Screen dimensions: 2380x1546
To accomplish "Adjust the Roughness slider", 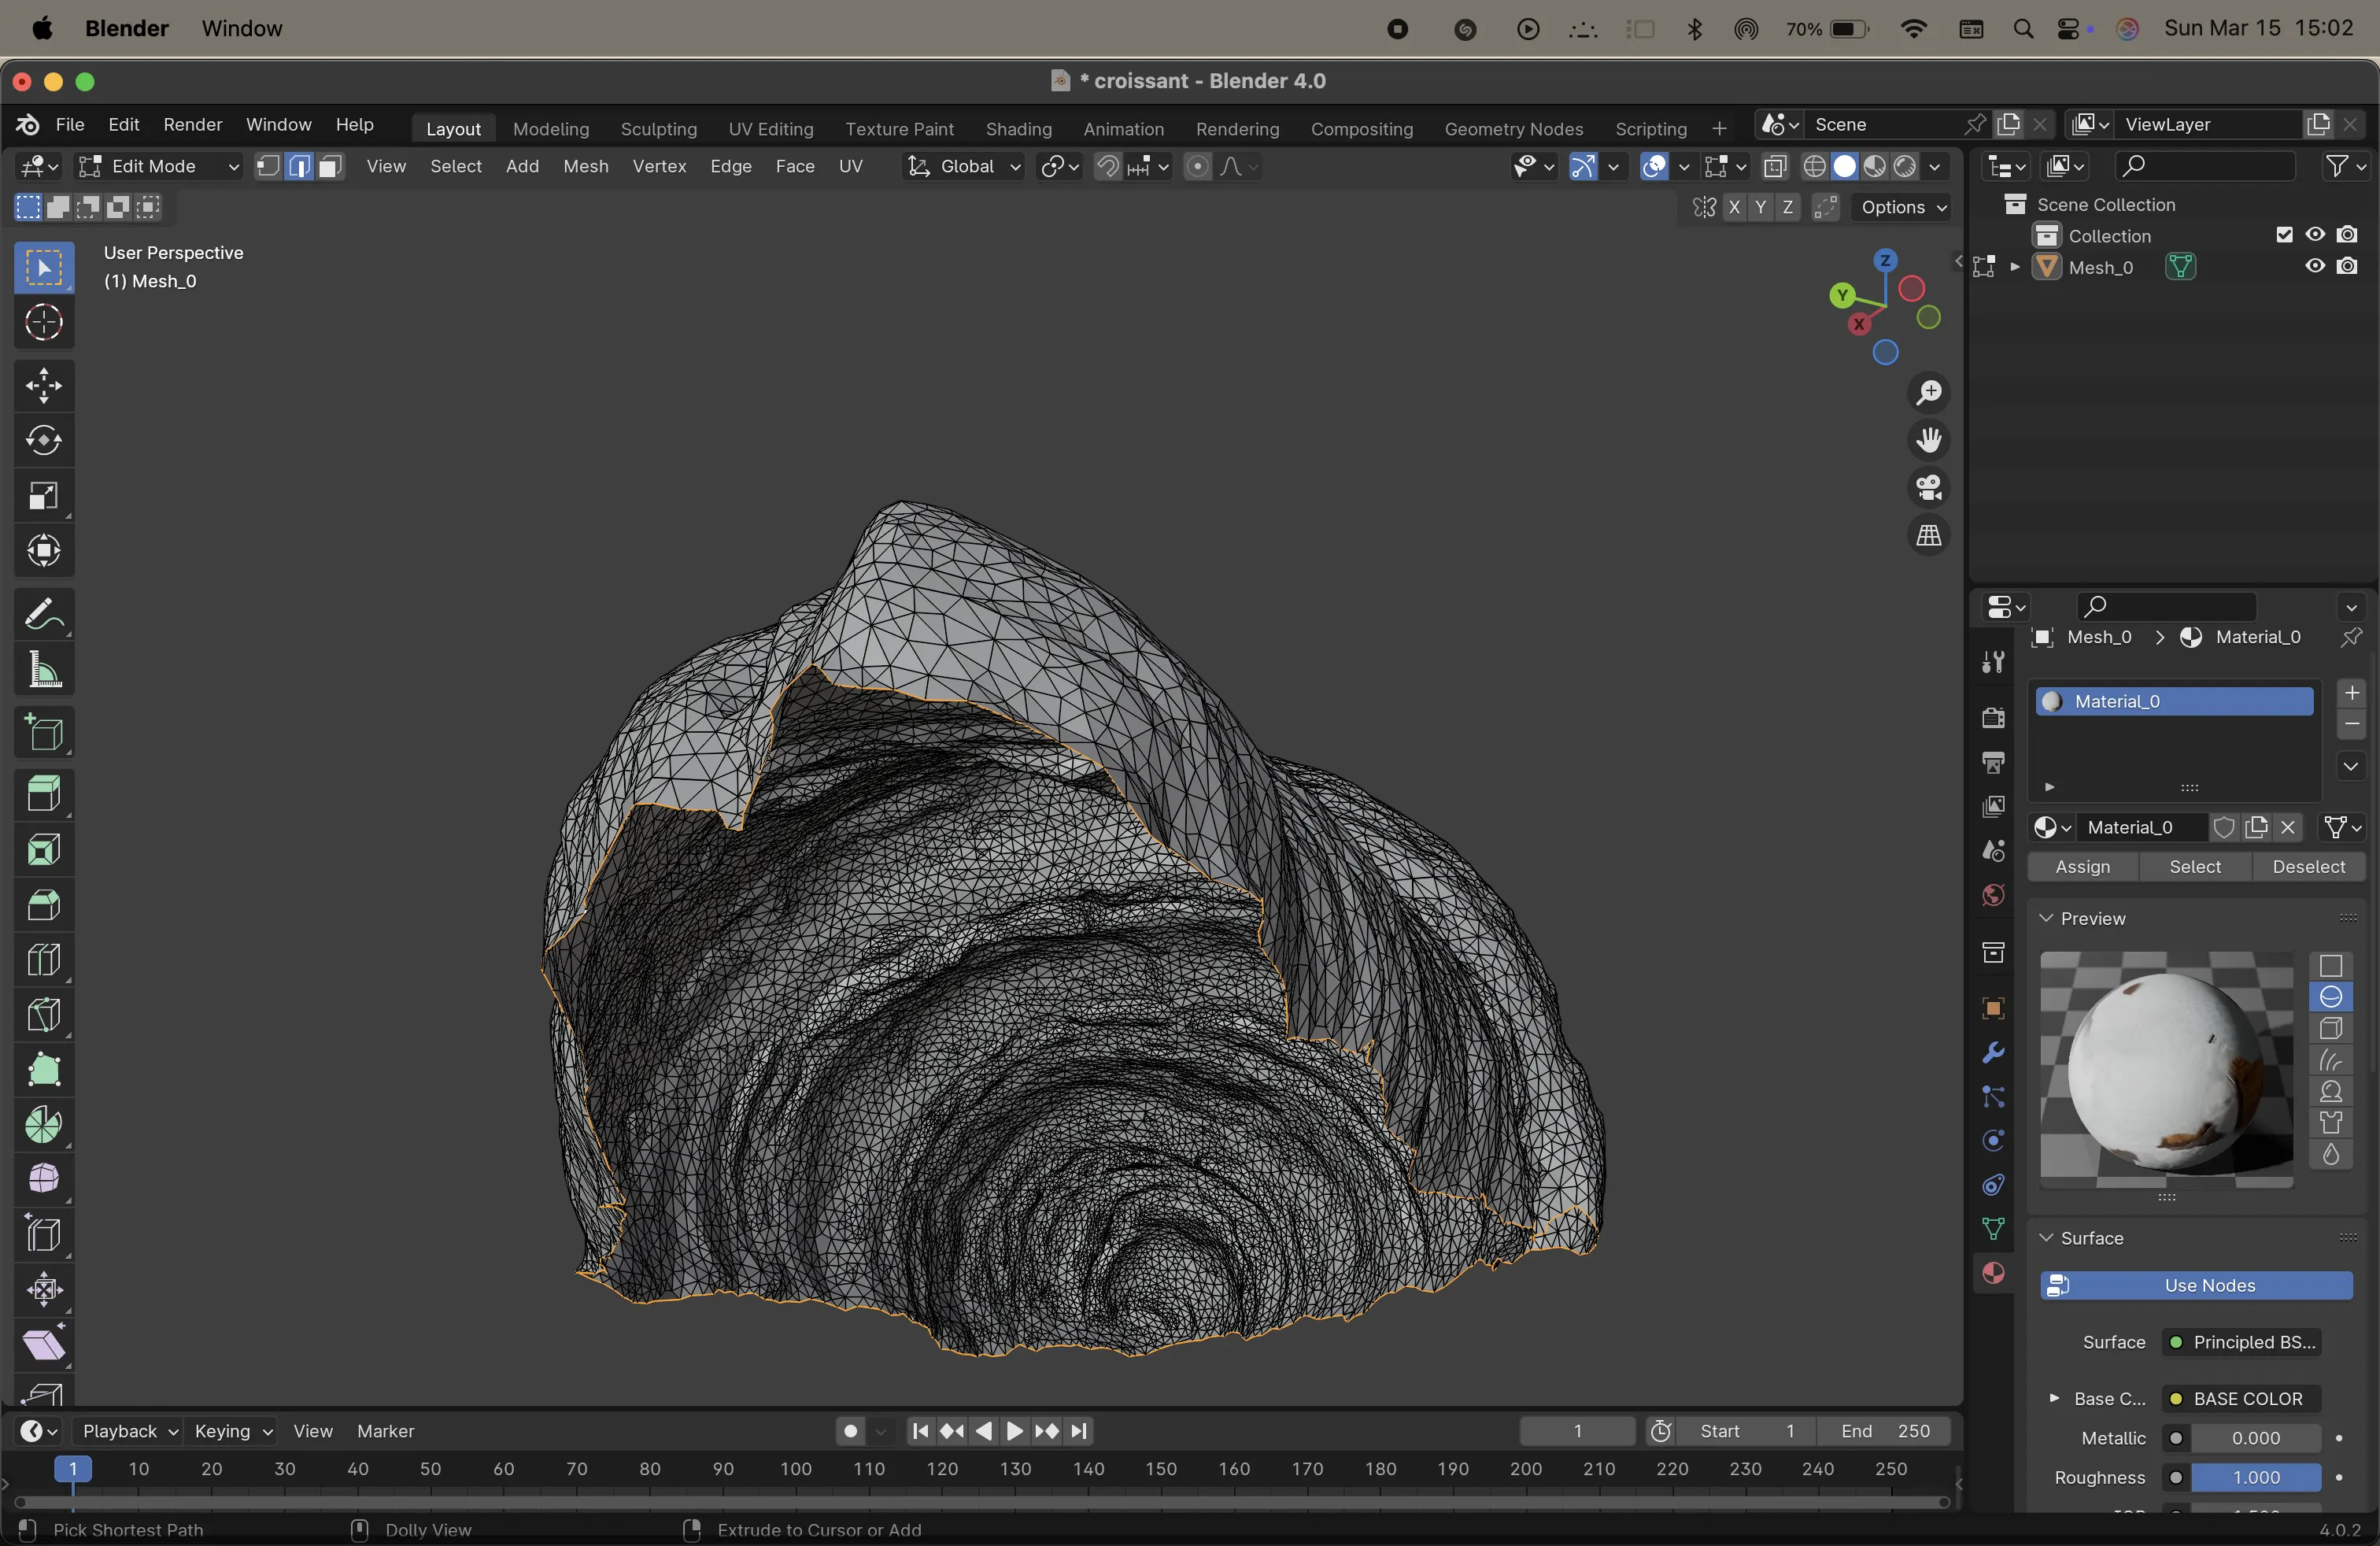I will pos(2255,1477).
